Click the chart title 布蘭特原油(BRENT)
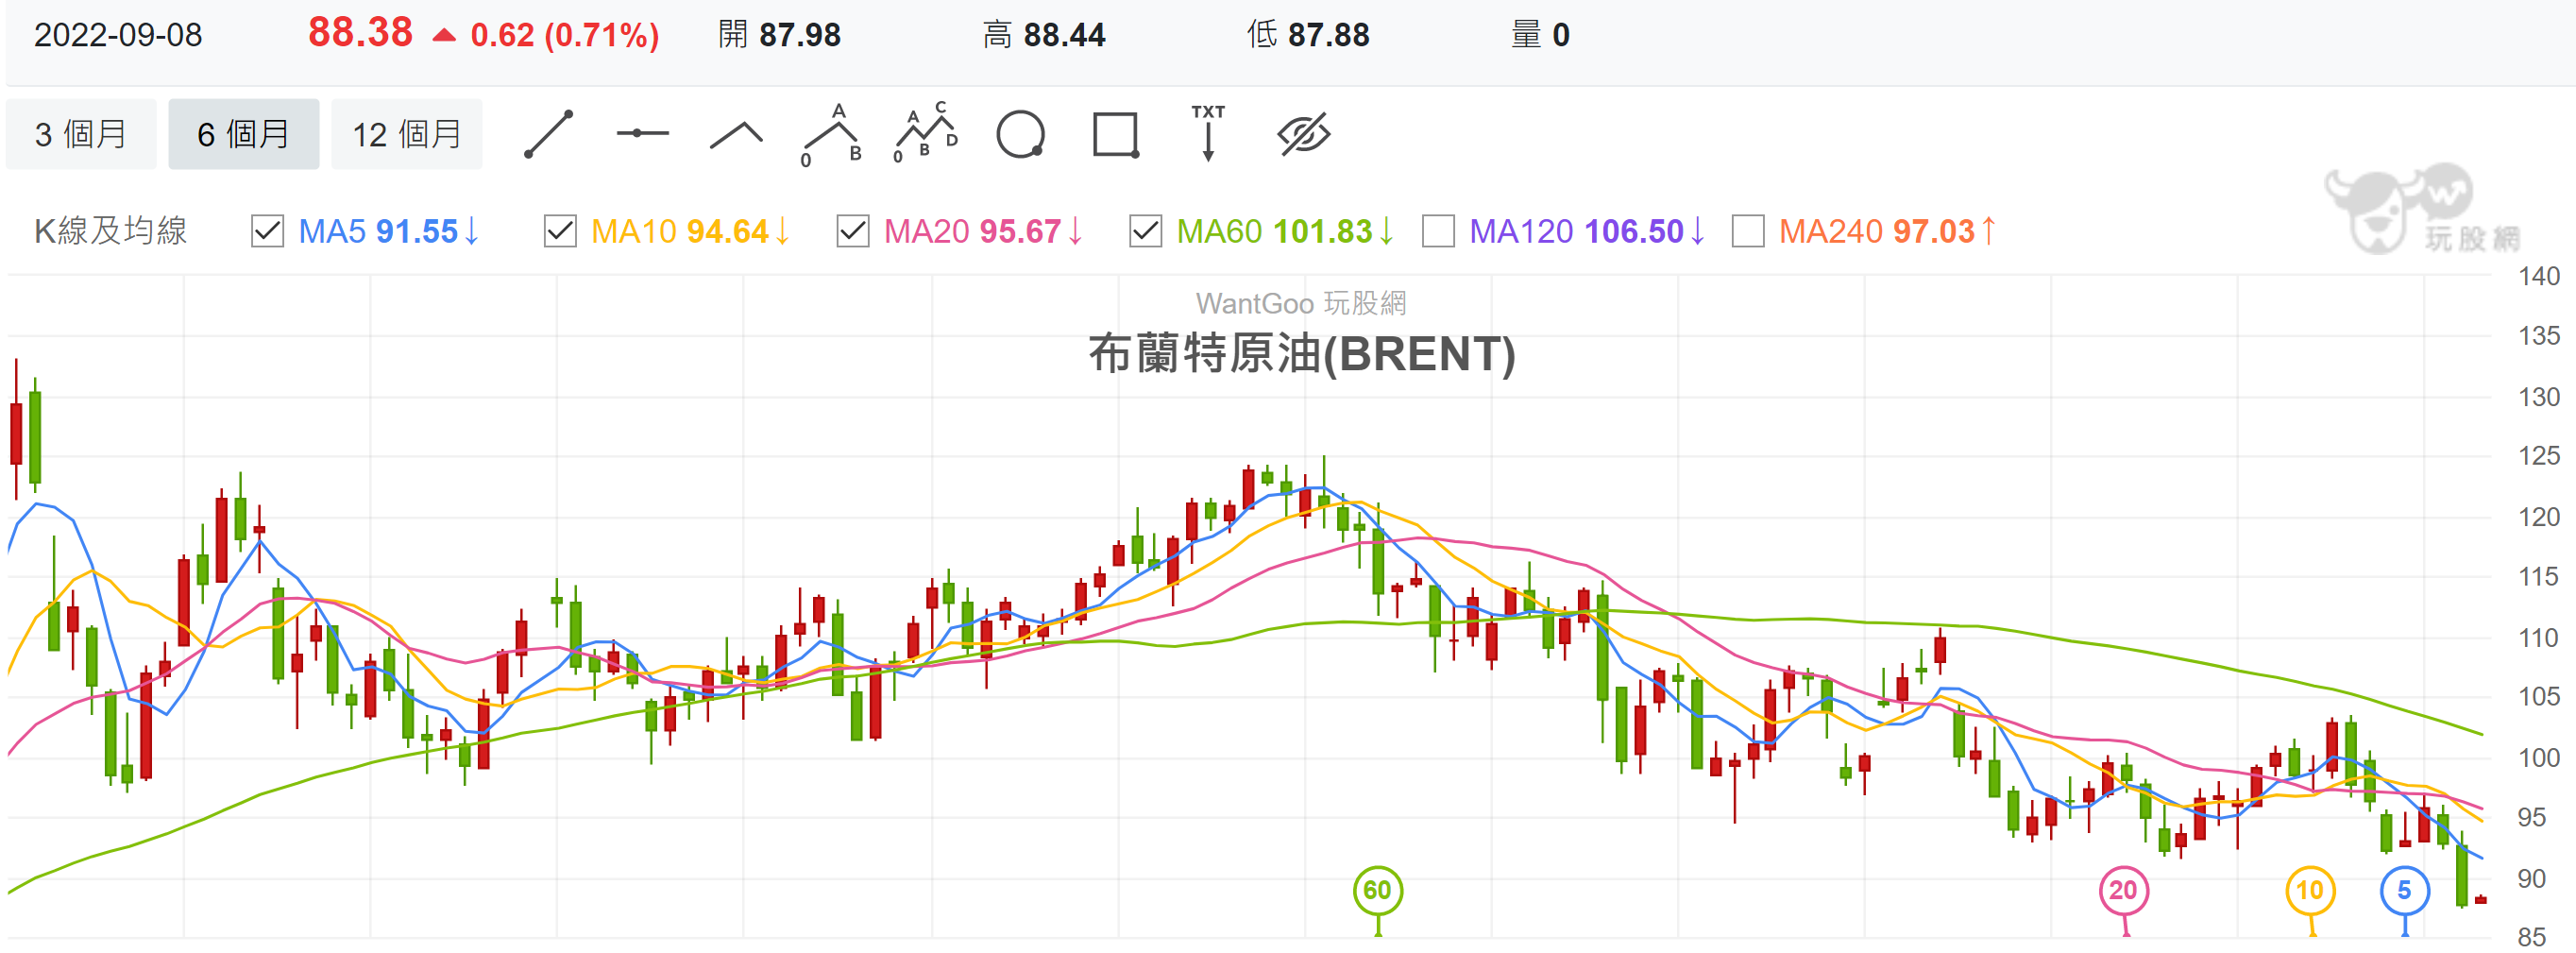 click(x=1302, y=354)
